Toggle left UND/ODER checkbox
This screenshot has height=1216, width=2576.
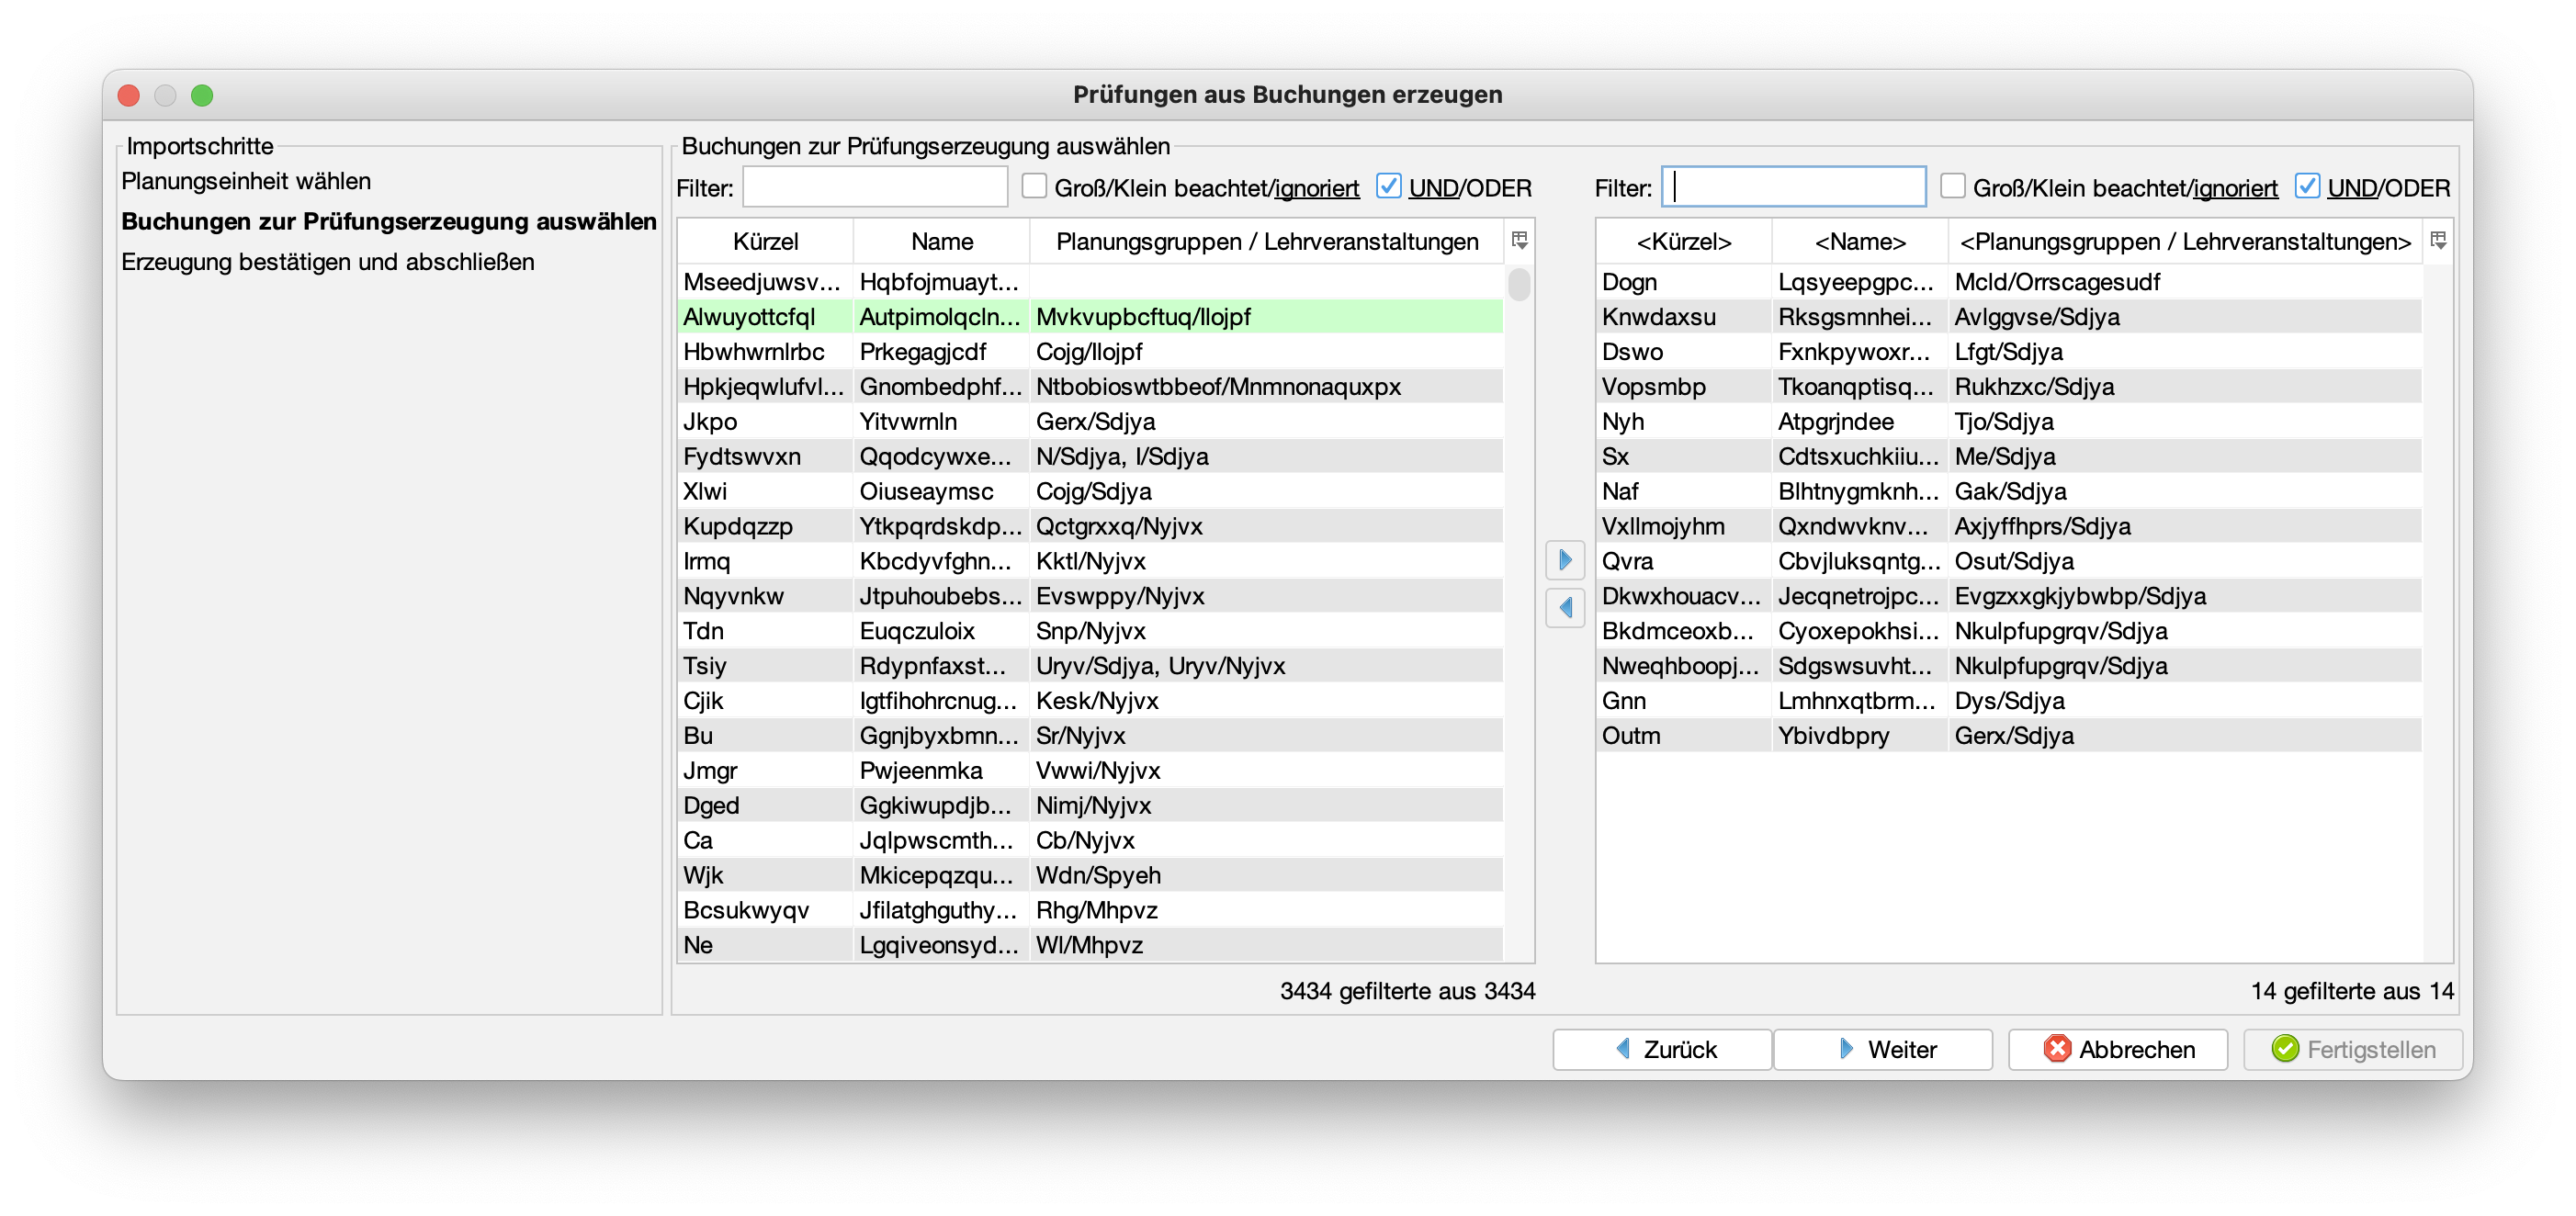pos(1388,186)
